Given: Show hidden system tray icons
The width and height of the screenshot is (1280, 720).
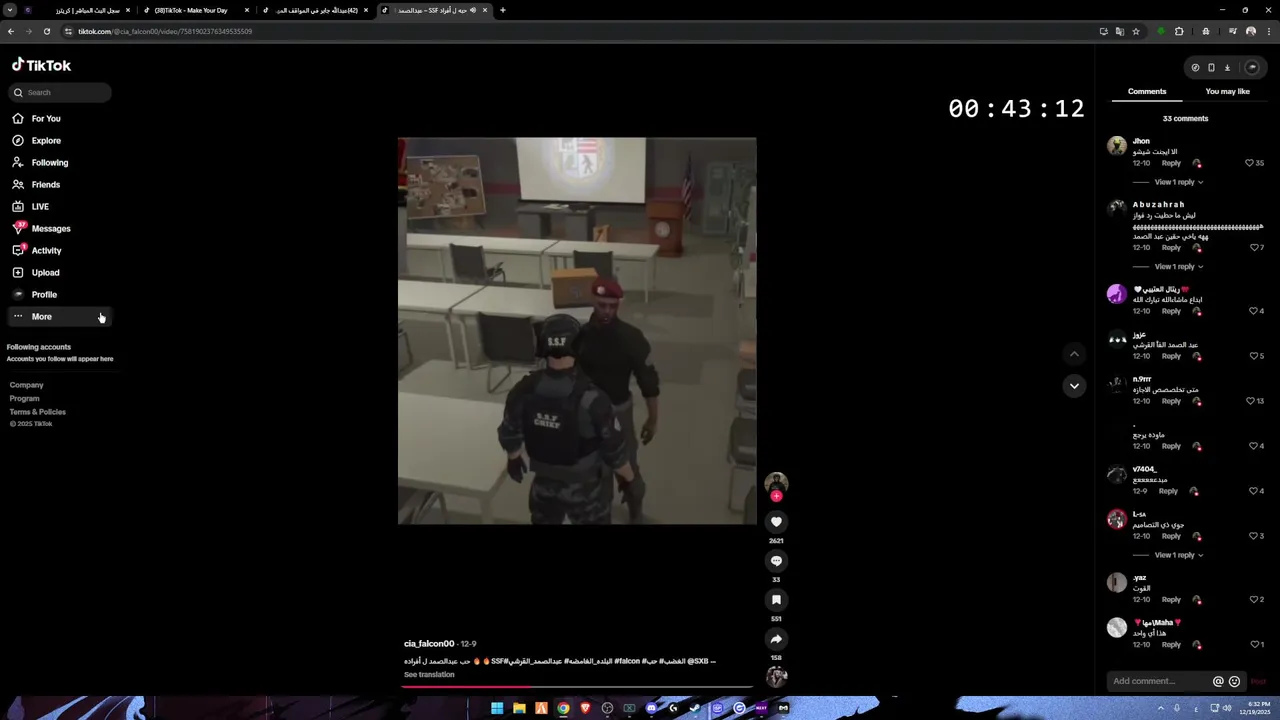Looking at the screenshot, I should coord(1163,708).
